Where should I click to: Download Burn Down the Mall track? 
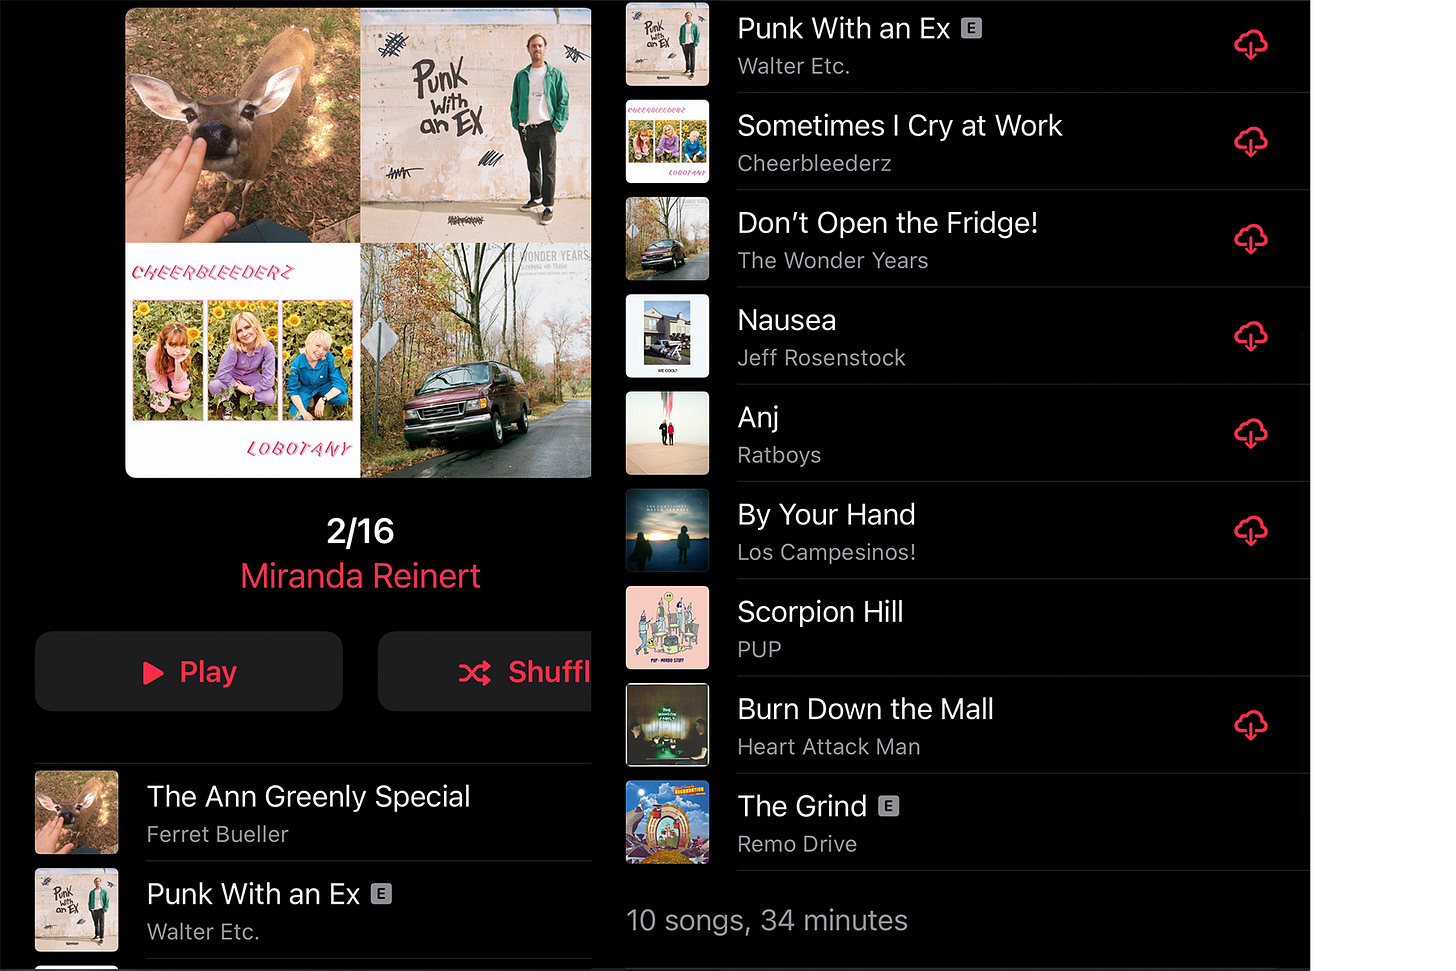pyautogui.click(x=1250, y=725)
